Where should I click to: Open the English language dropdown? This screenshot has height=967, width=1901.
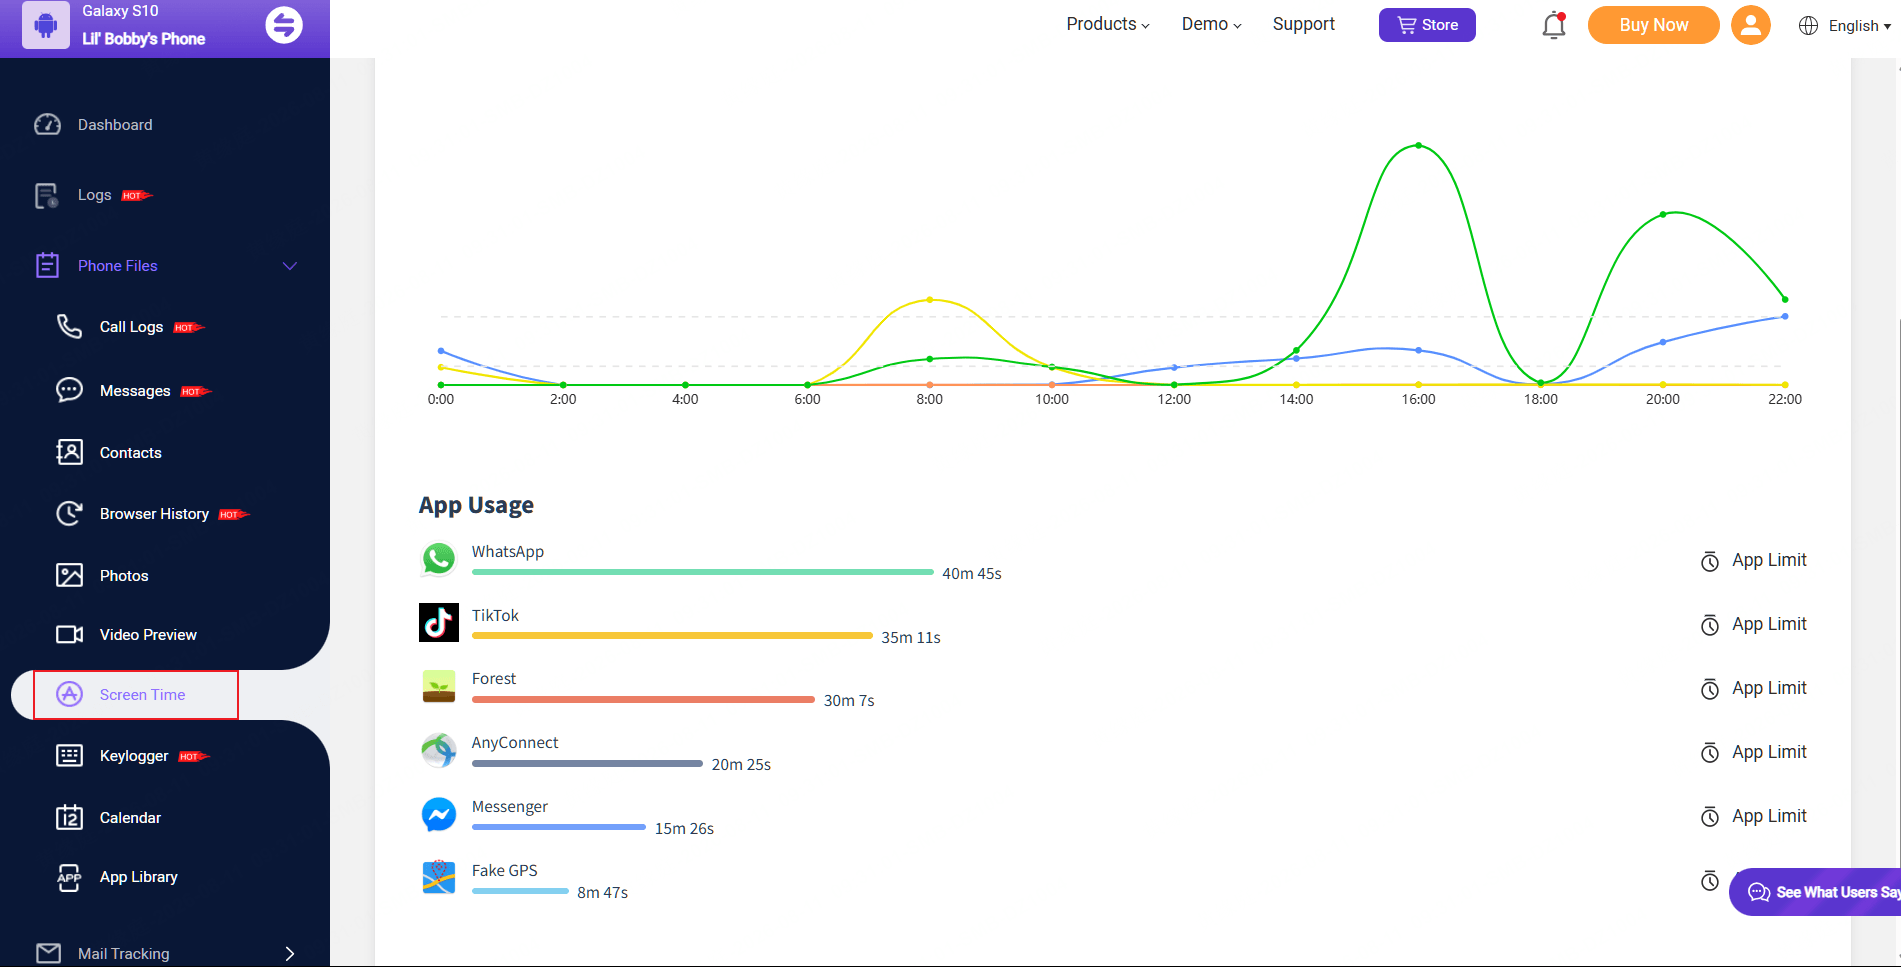point(1859,26)
